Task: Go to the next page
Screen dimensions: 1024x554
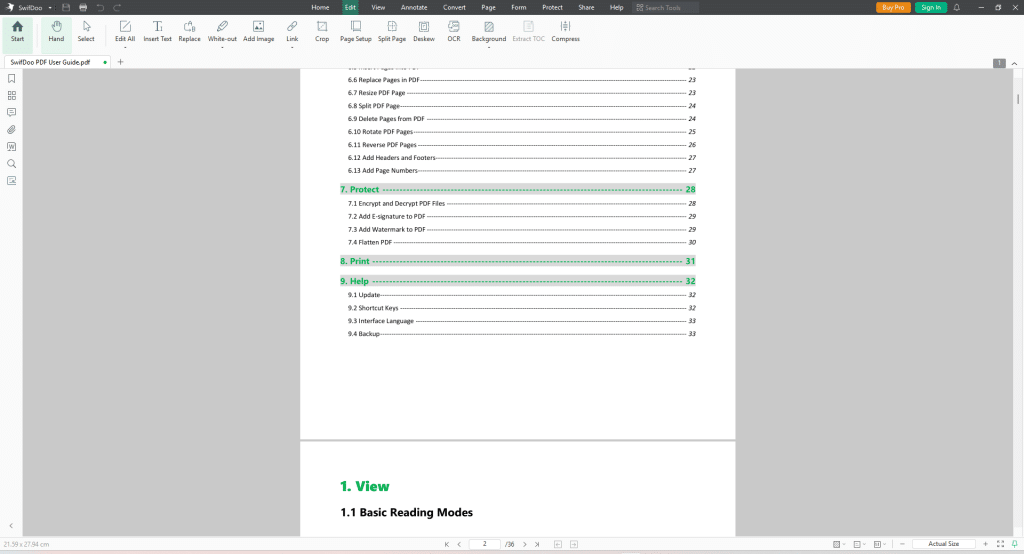Action: click(524, 544)
